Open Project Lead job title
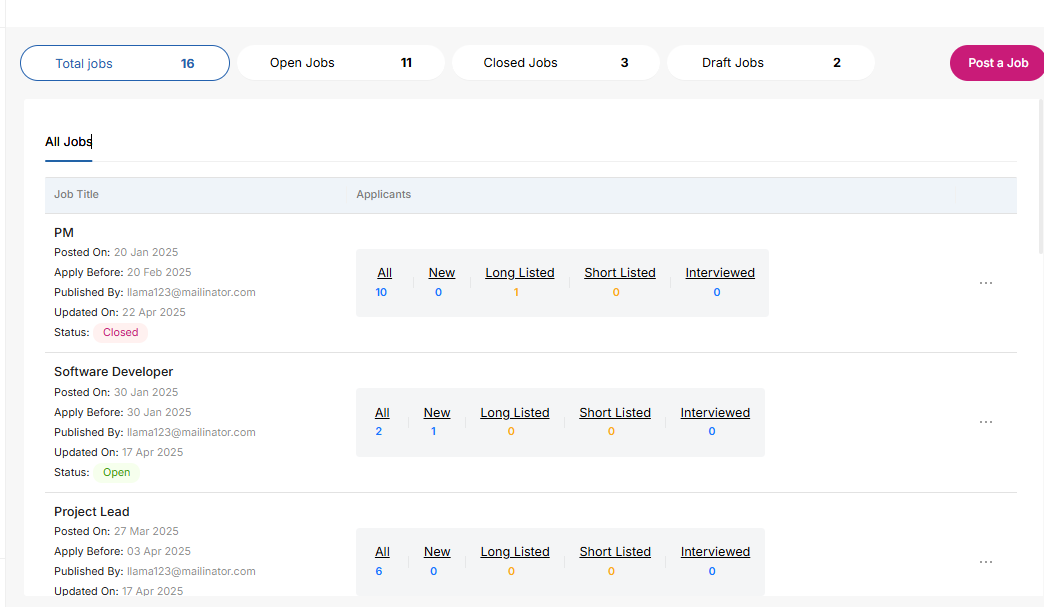 92,512
